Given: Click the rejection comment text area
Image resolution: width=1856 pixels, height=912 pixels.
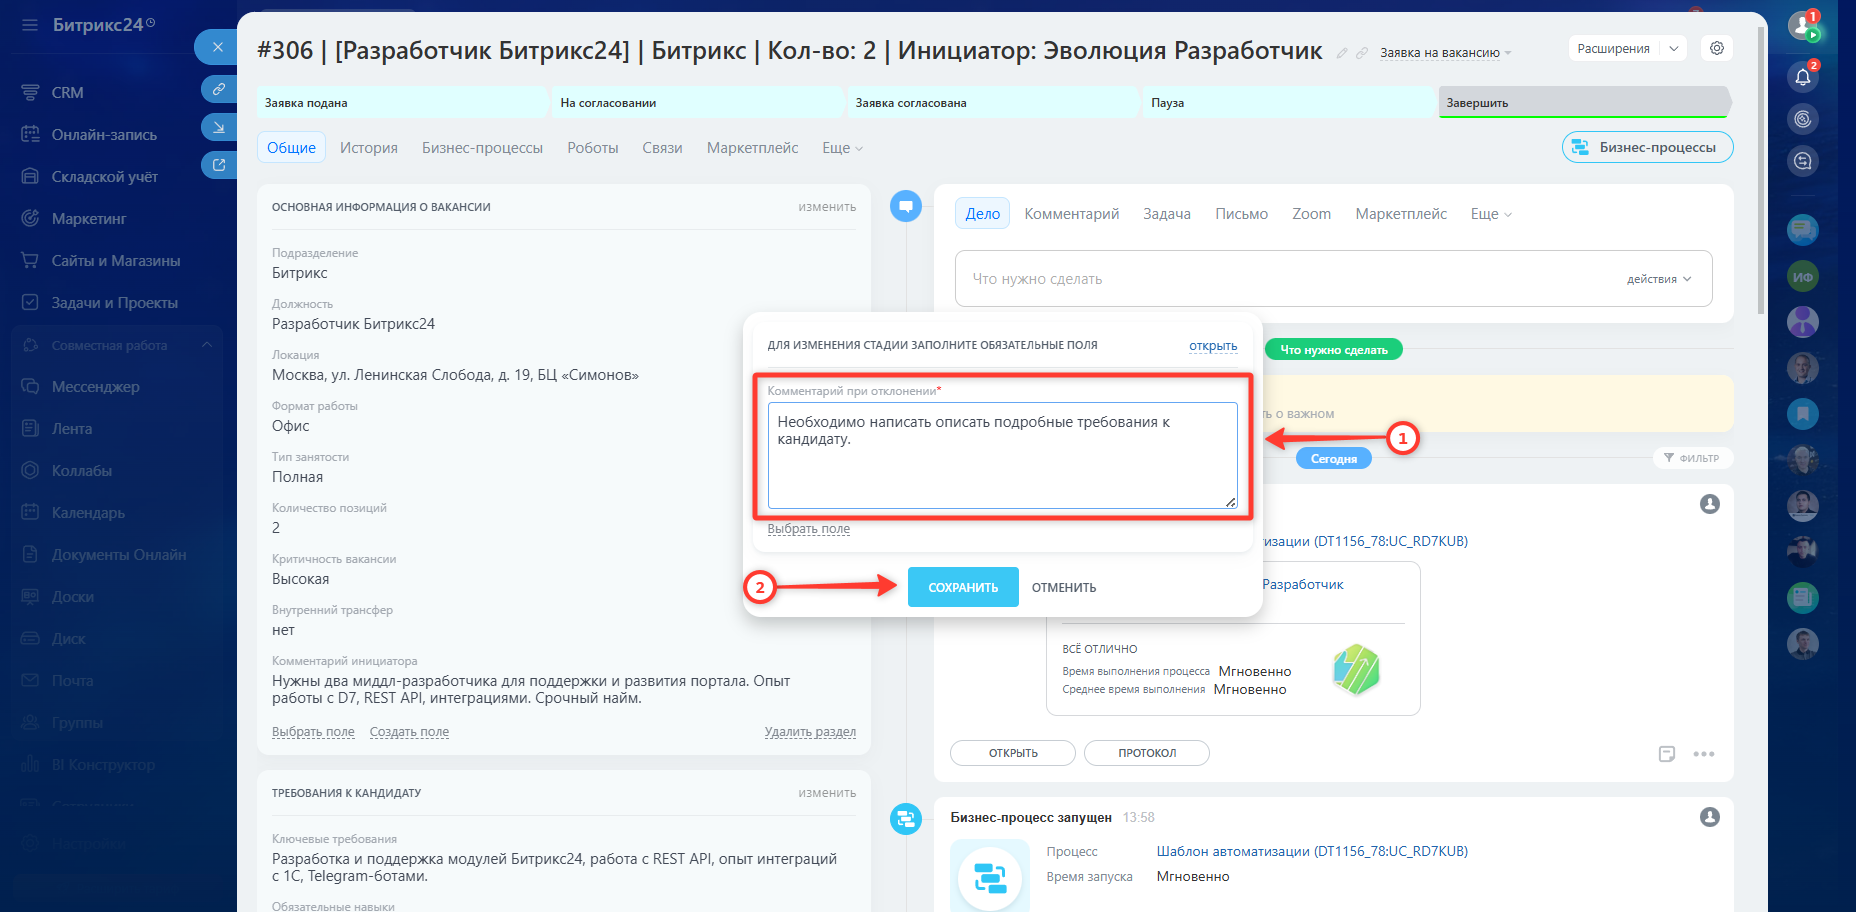Looking at the screenshot, I should [x=1002, y=455].
